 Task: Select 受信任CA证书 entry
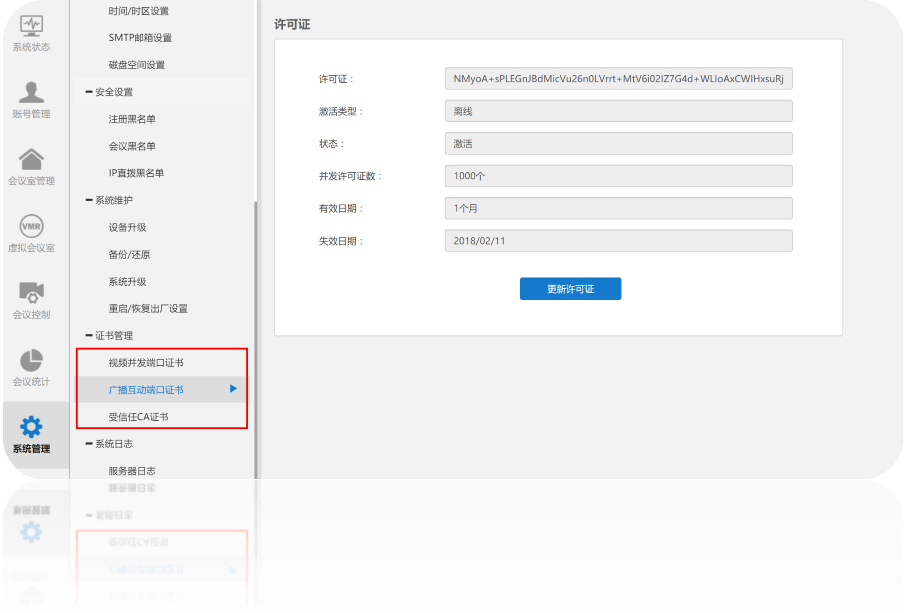(x=139, y=417)
